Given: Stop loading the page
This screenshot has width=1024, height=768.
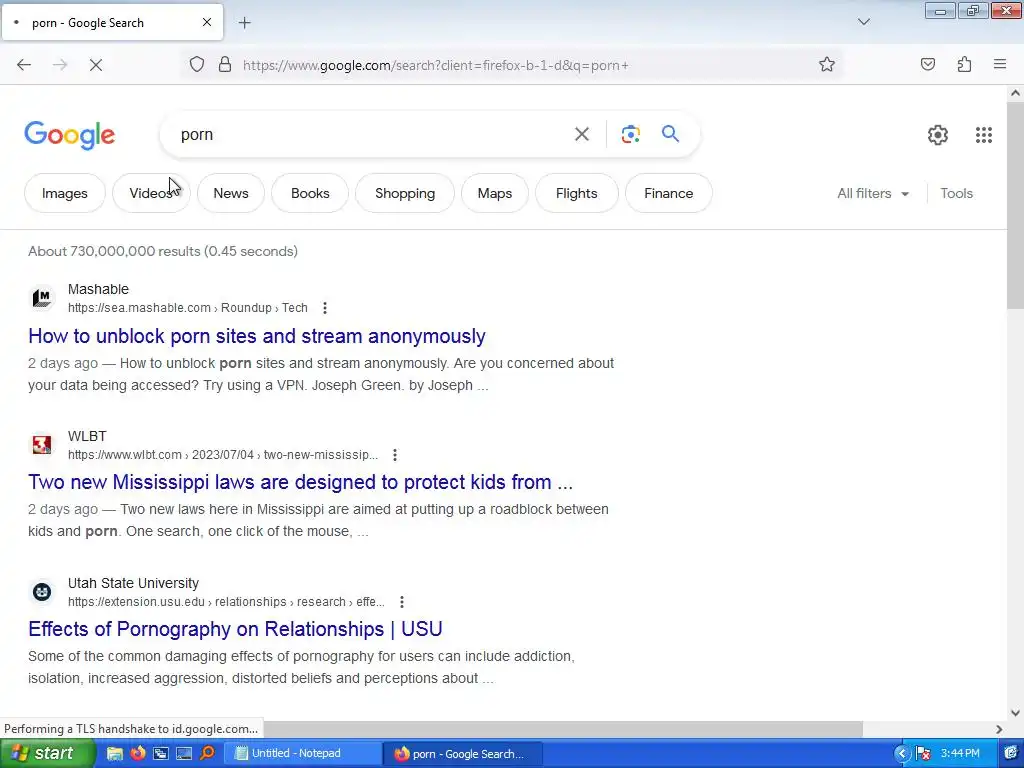Looking at the screenshot, I should pos(95,65).
